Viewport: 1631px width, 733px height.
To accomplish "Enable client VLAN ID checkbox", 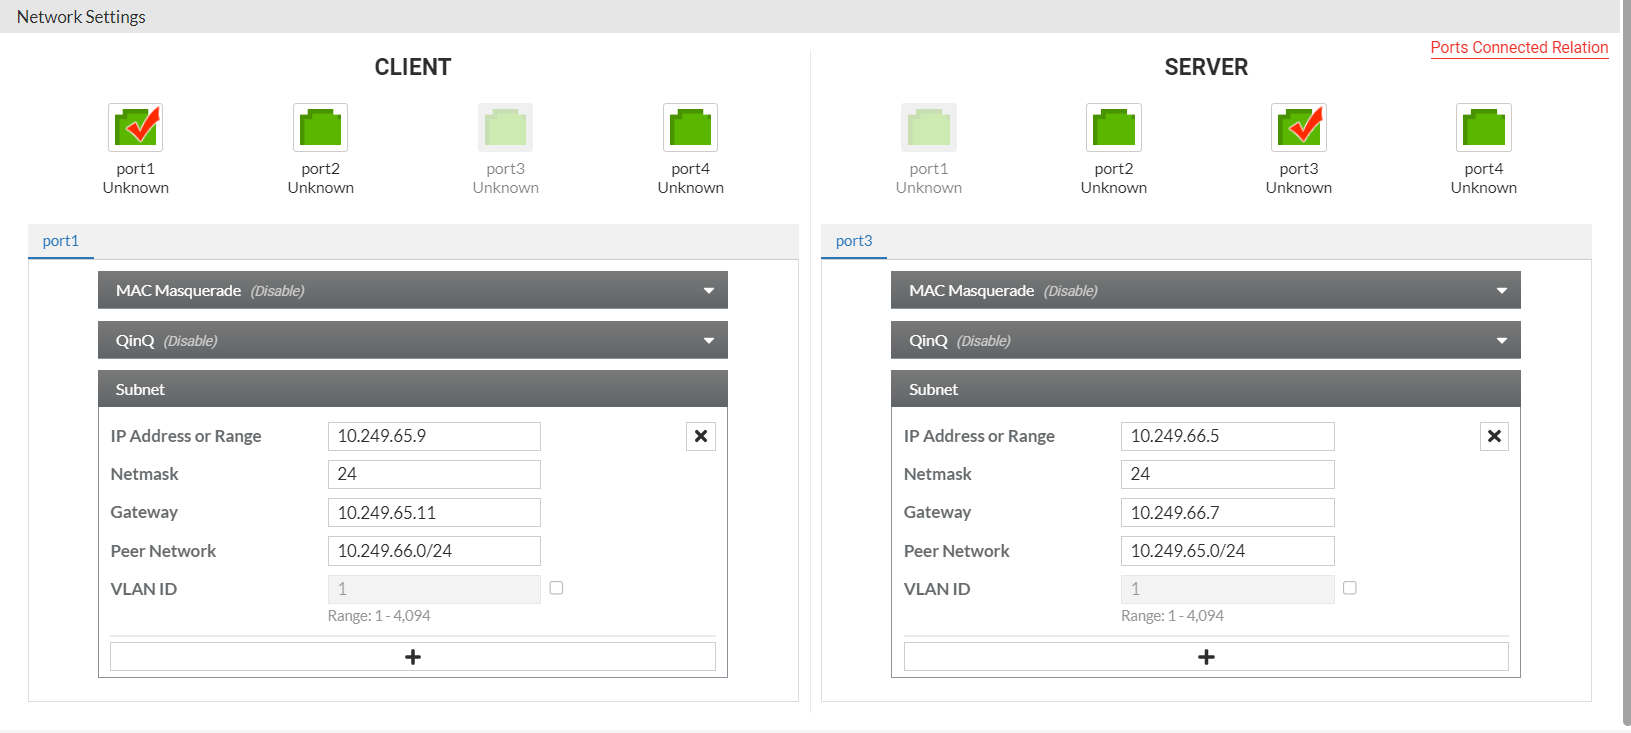I will click(x=556, y=588).
